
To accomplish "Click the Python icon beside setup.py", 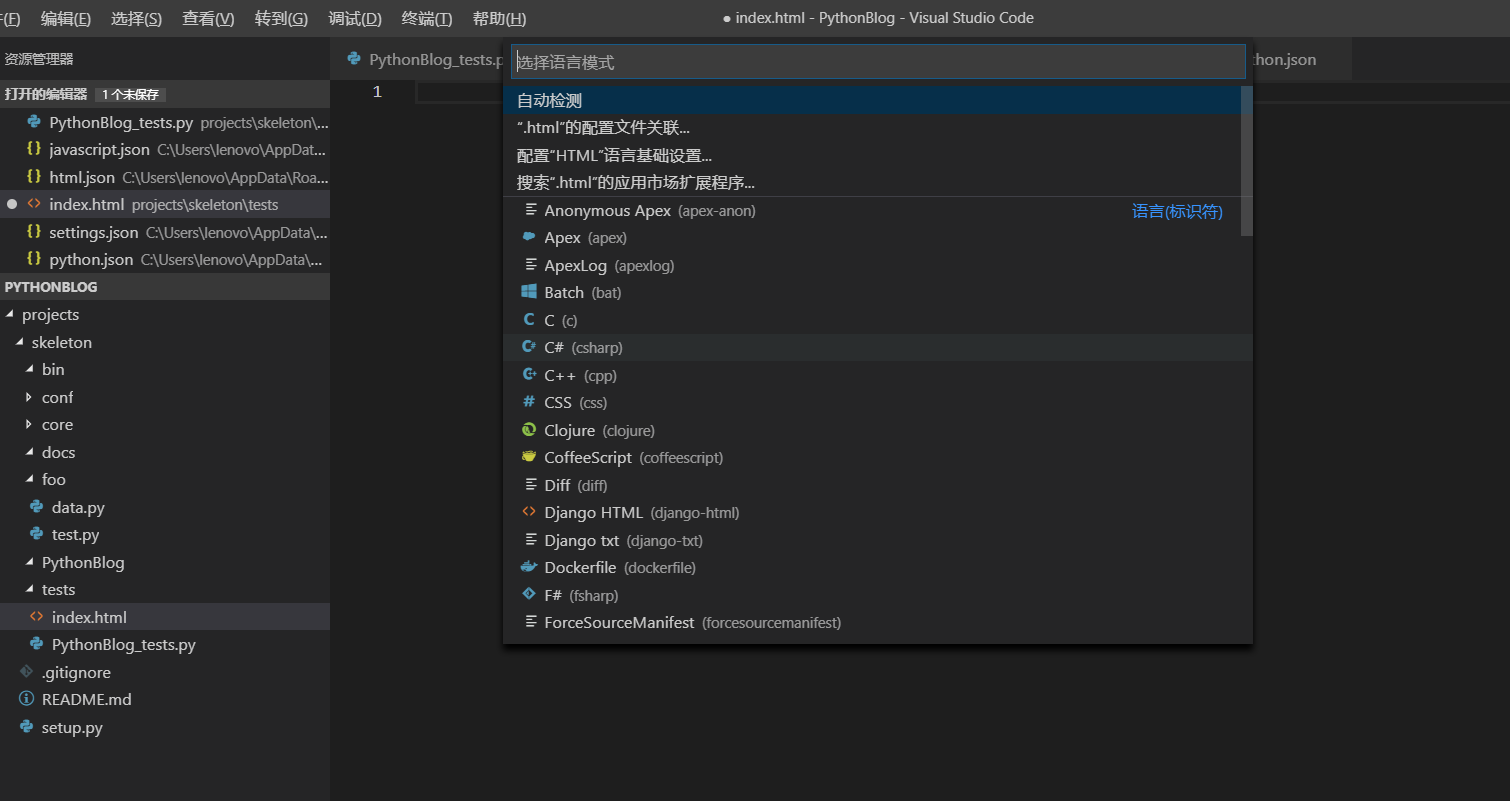I will click(27, 727).
